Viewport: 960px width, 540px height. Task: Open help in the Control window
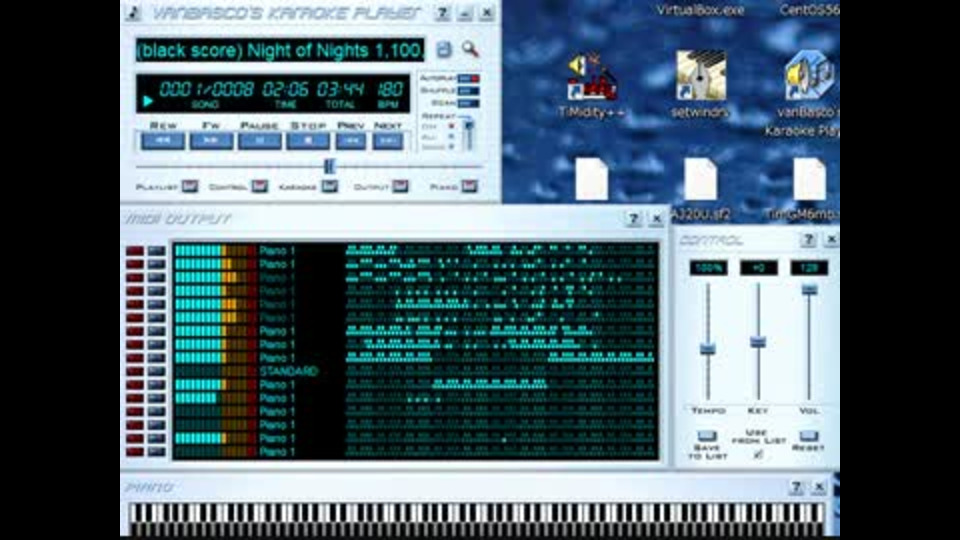point(808,239)
